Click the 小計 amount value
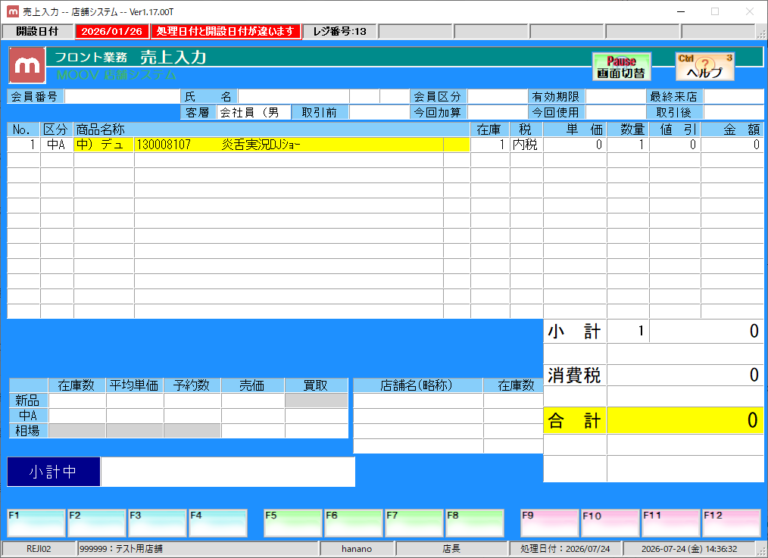The image size is (768, 558). pyautogui.click(x=706, y=331)
